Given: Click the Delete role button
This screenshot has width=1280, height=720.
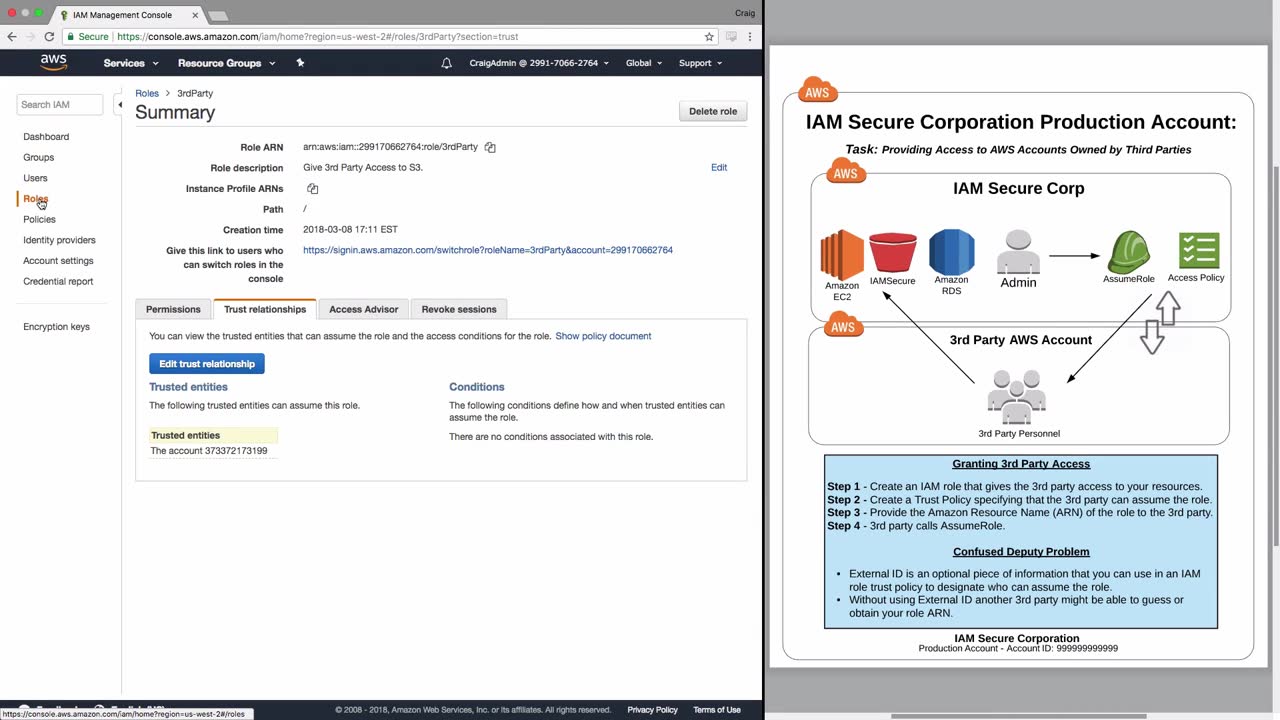Looking at the screenshot, I should 713,111.
